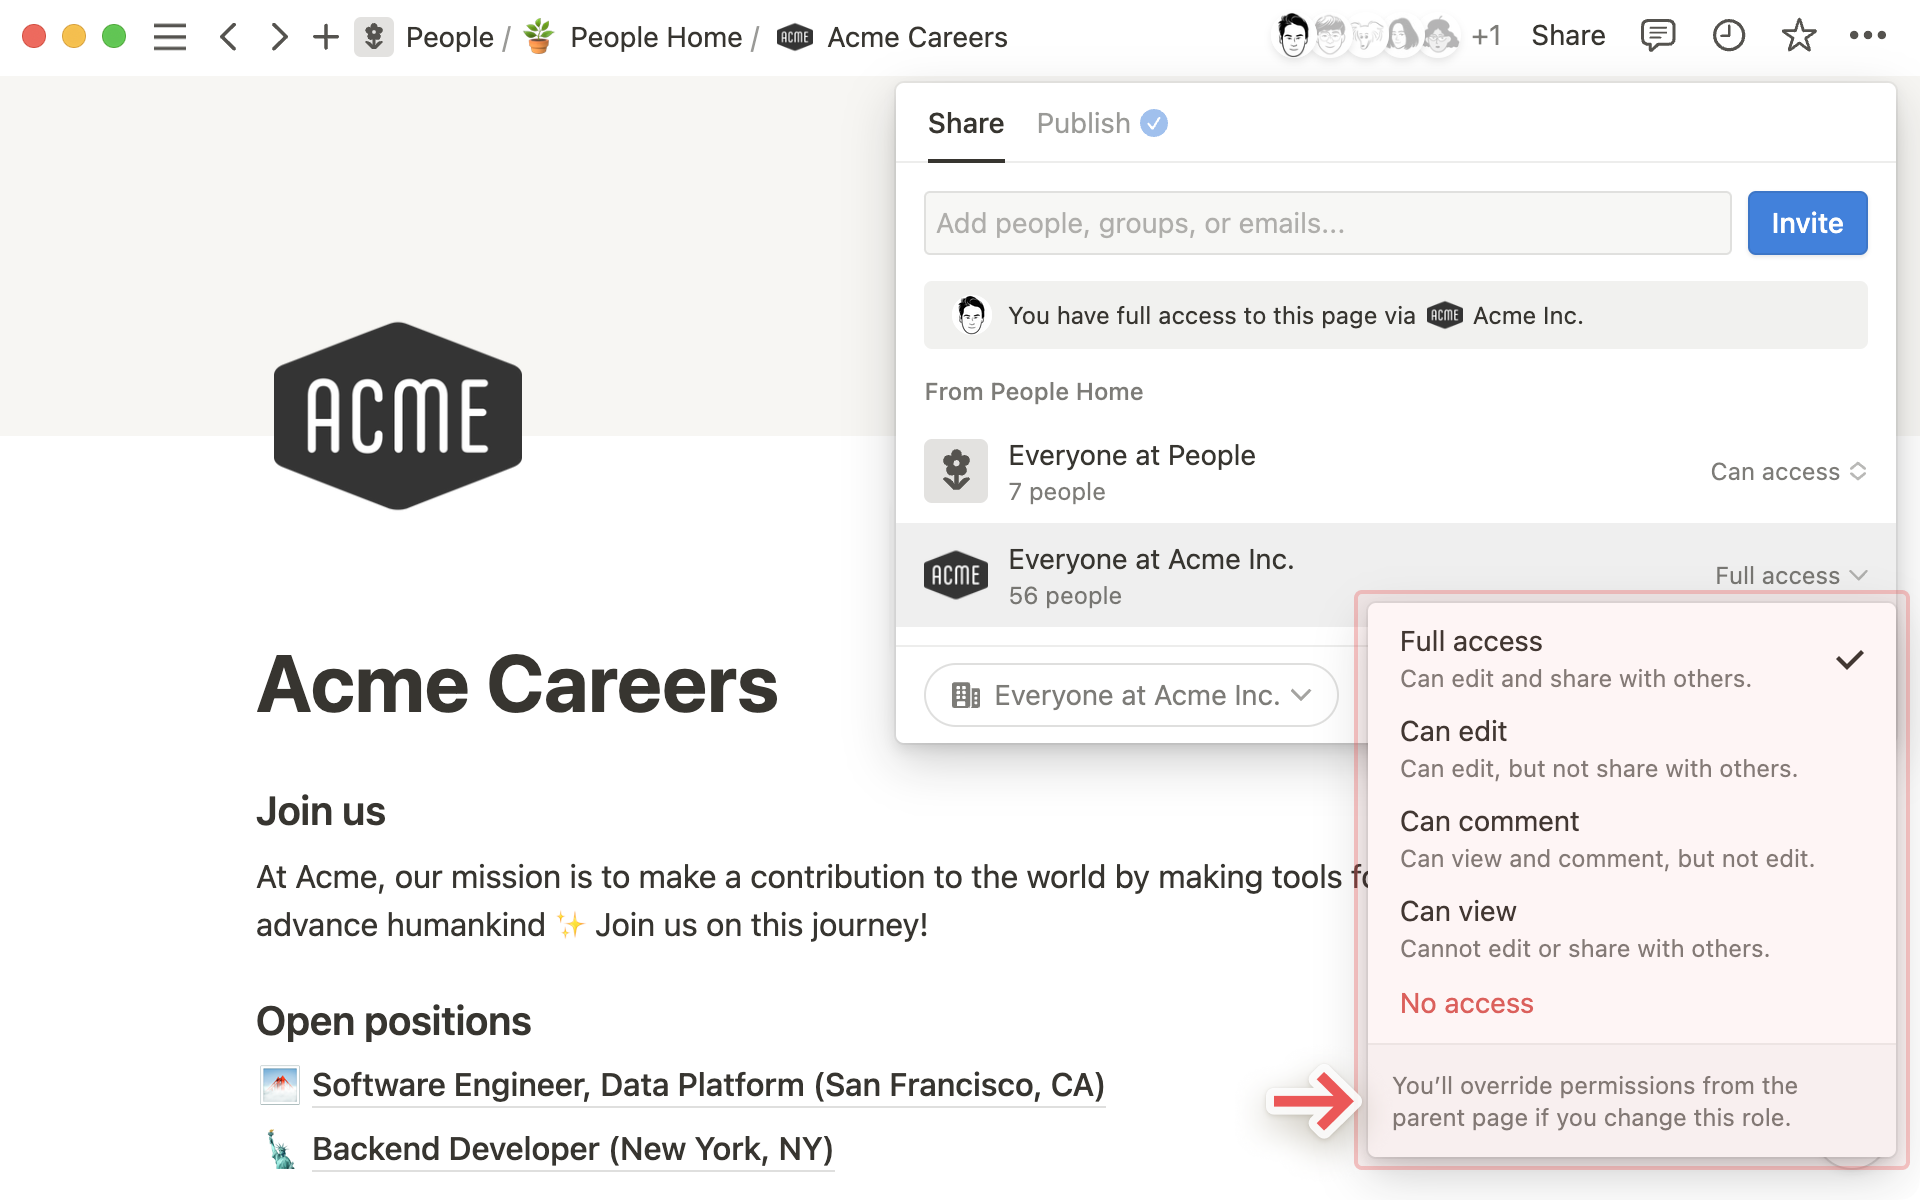
Task: Select Can edit permission option
Action: 1451,730
